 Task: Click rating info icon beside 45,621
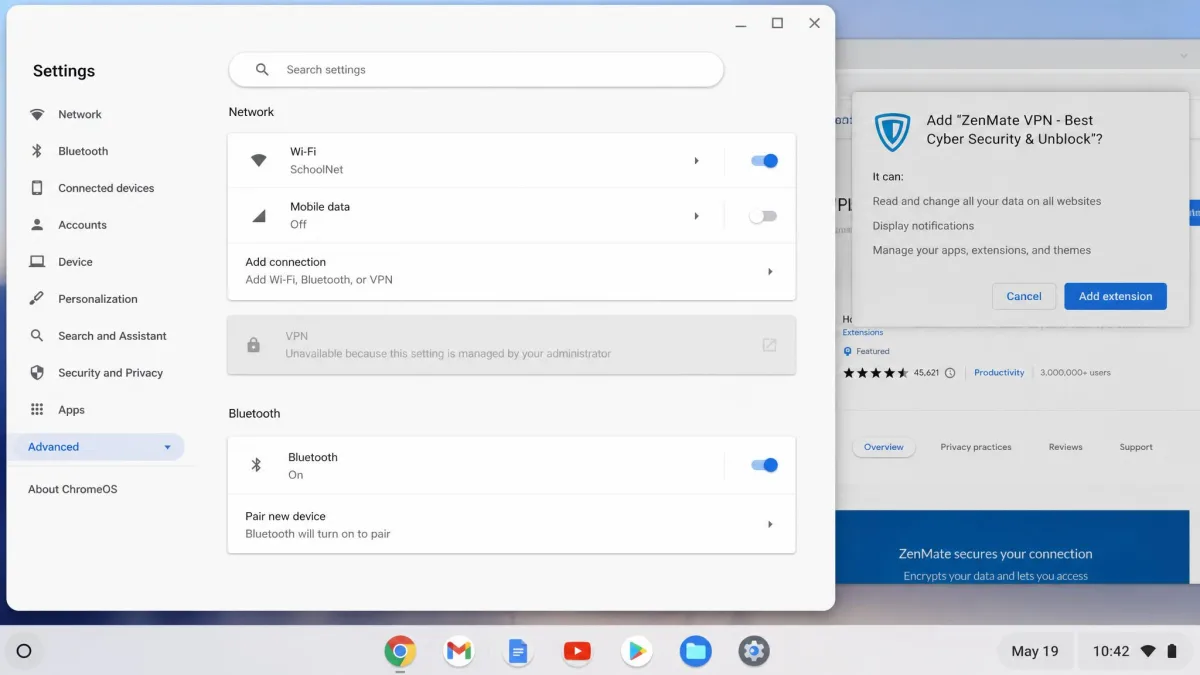pos(950,373)
